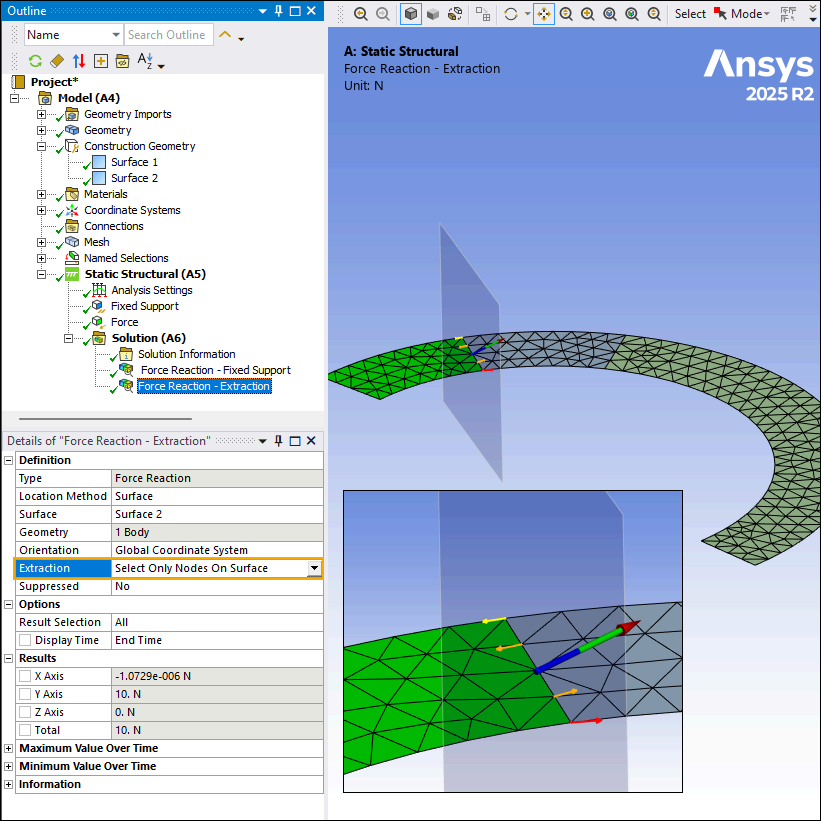The width and height of the screenshot is (821, 821).
Task: Collapse the Definition section
Action: coord(8,460)
